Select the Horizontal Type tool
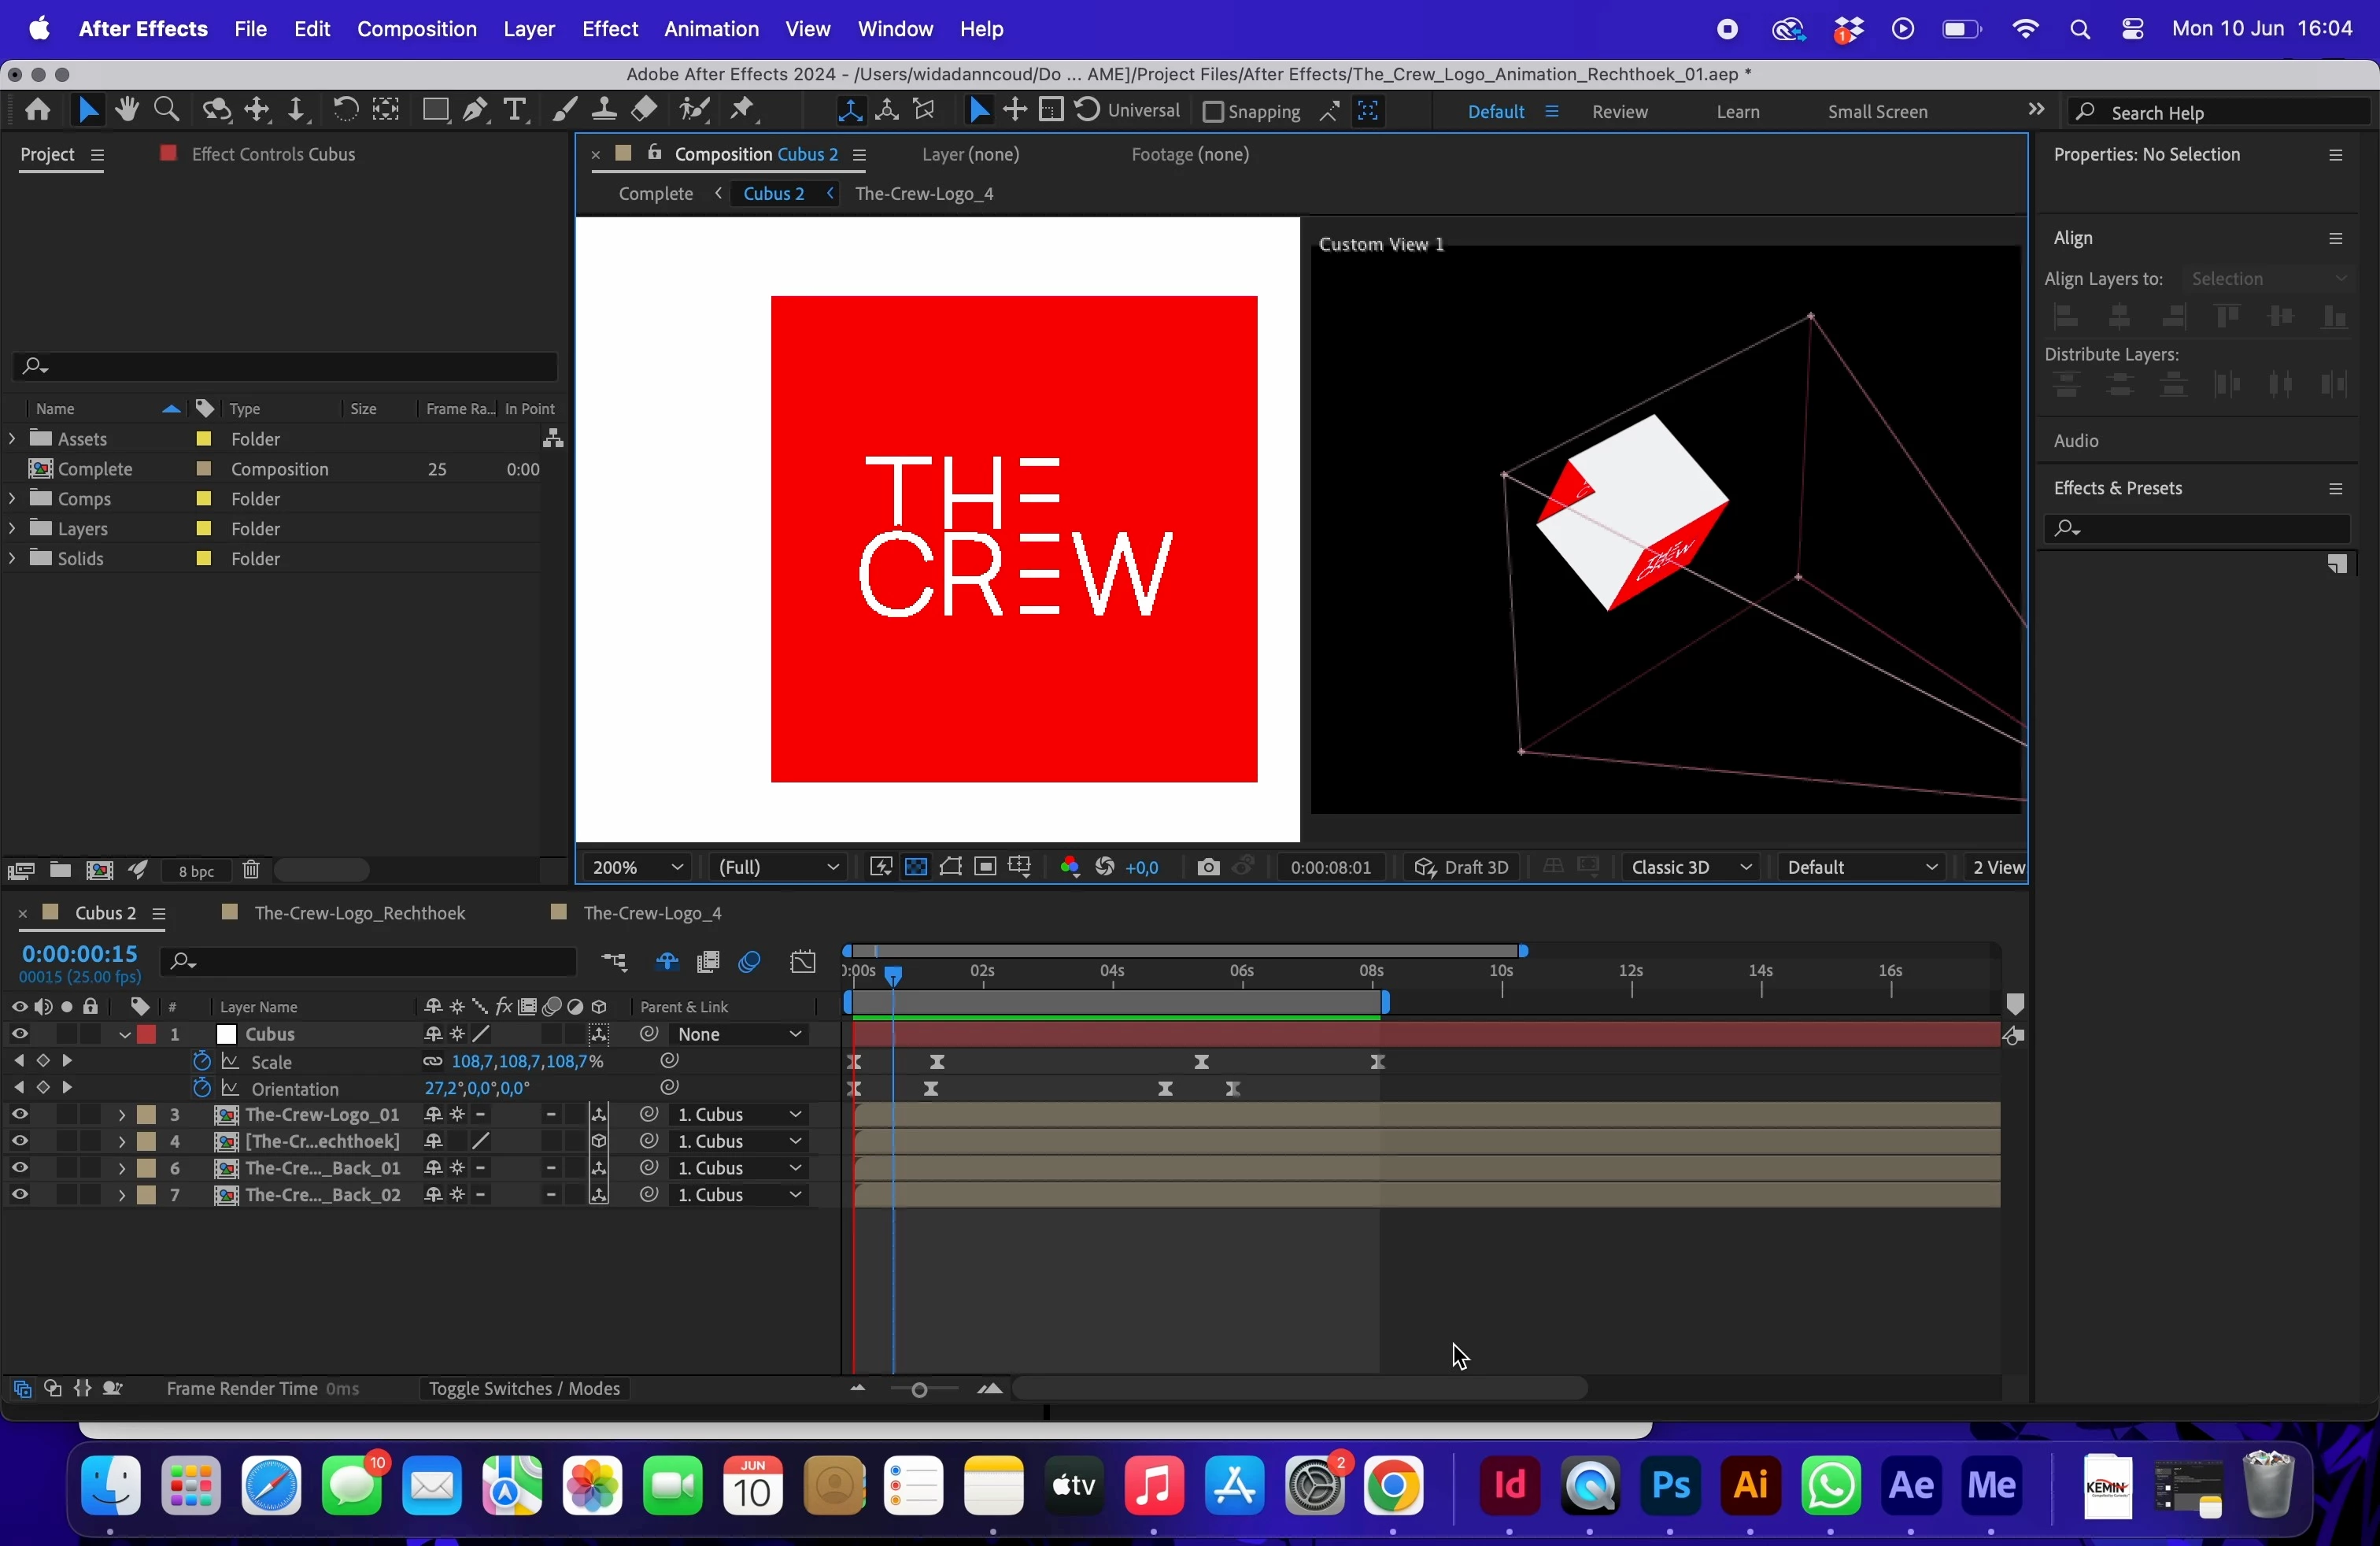 pyautogui.click(x=515, y=110)
